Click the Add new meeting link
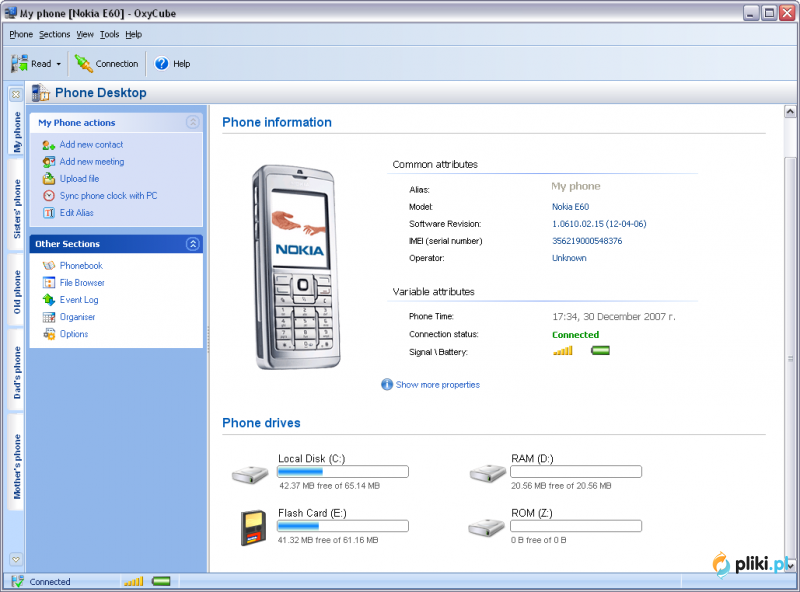Screen dimensions: 800x592 92,161
